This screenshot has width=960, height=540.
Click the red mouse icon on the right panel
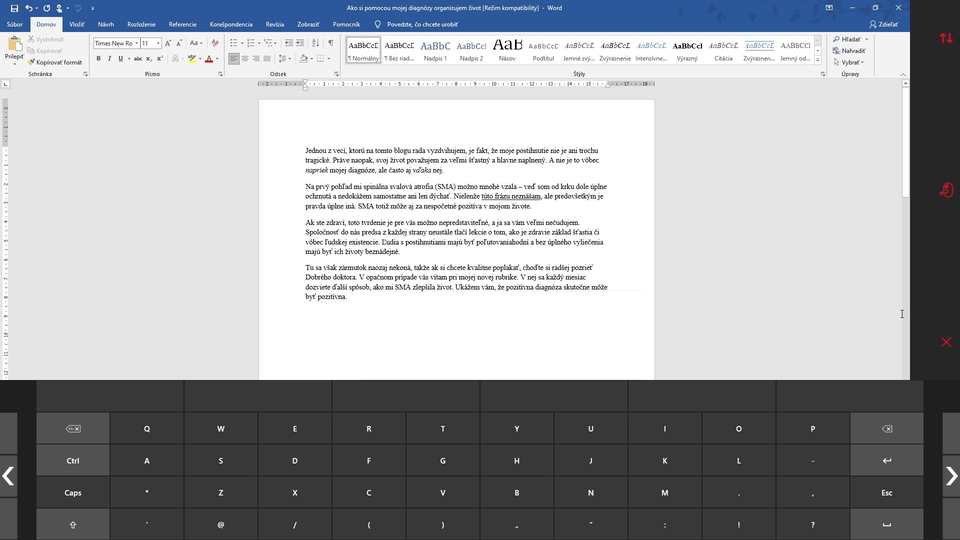point(946,190)
